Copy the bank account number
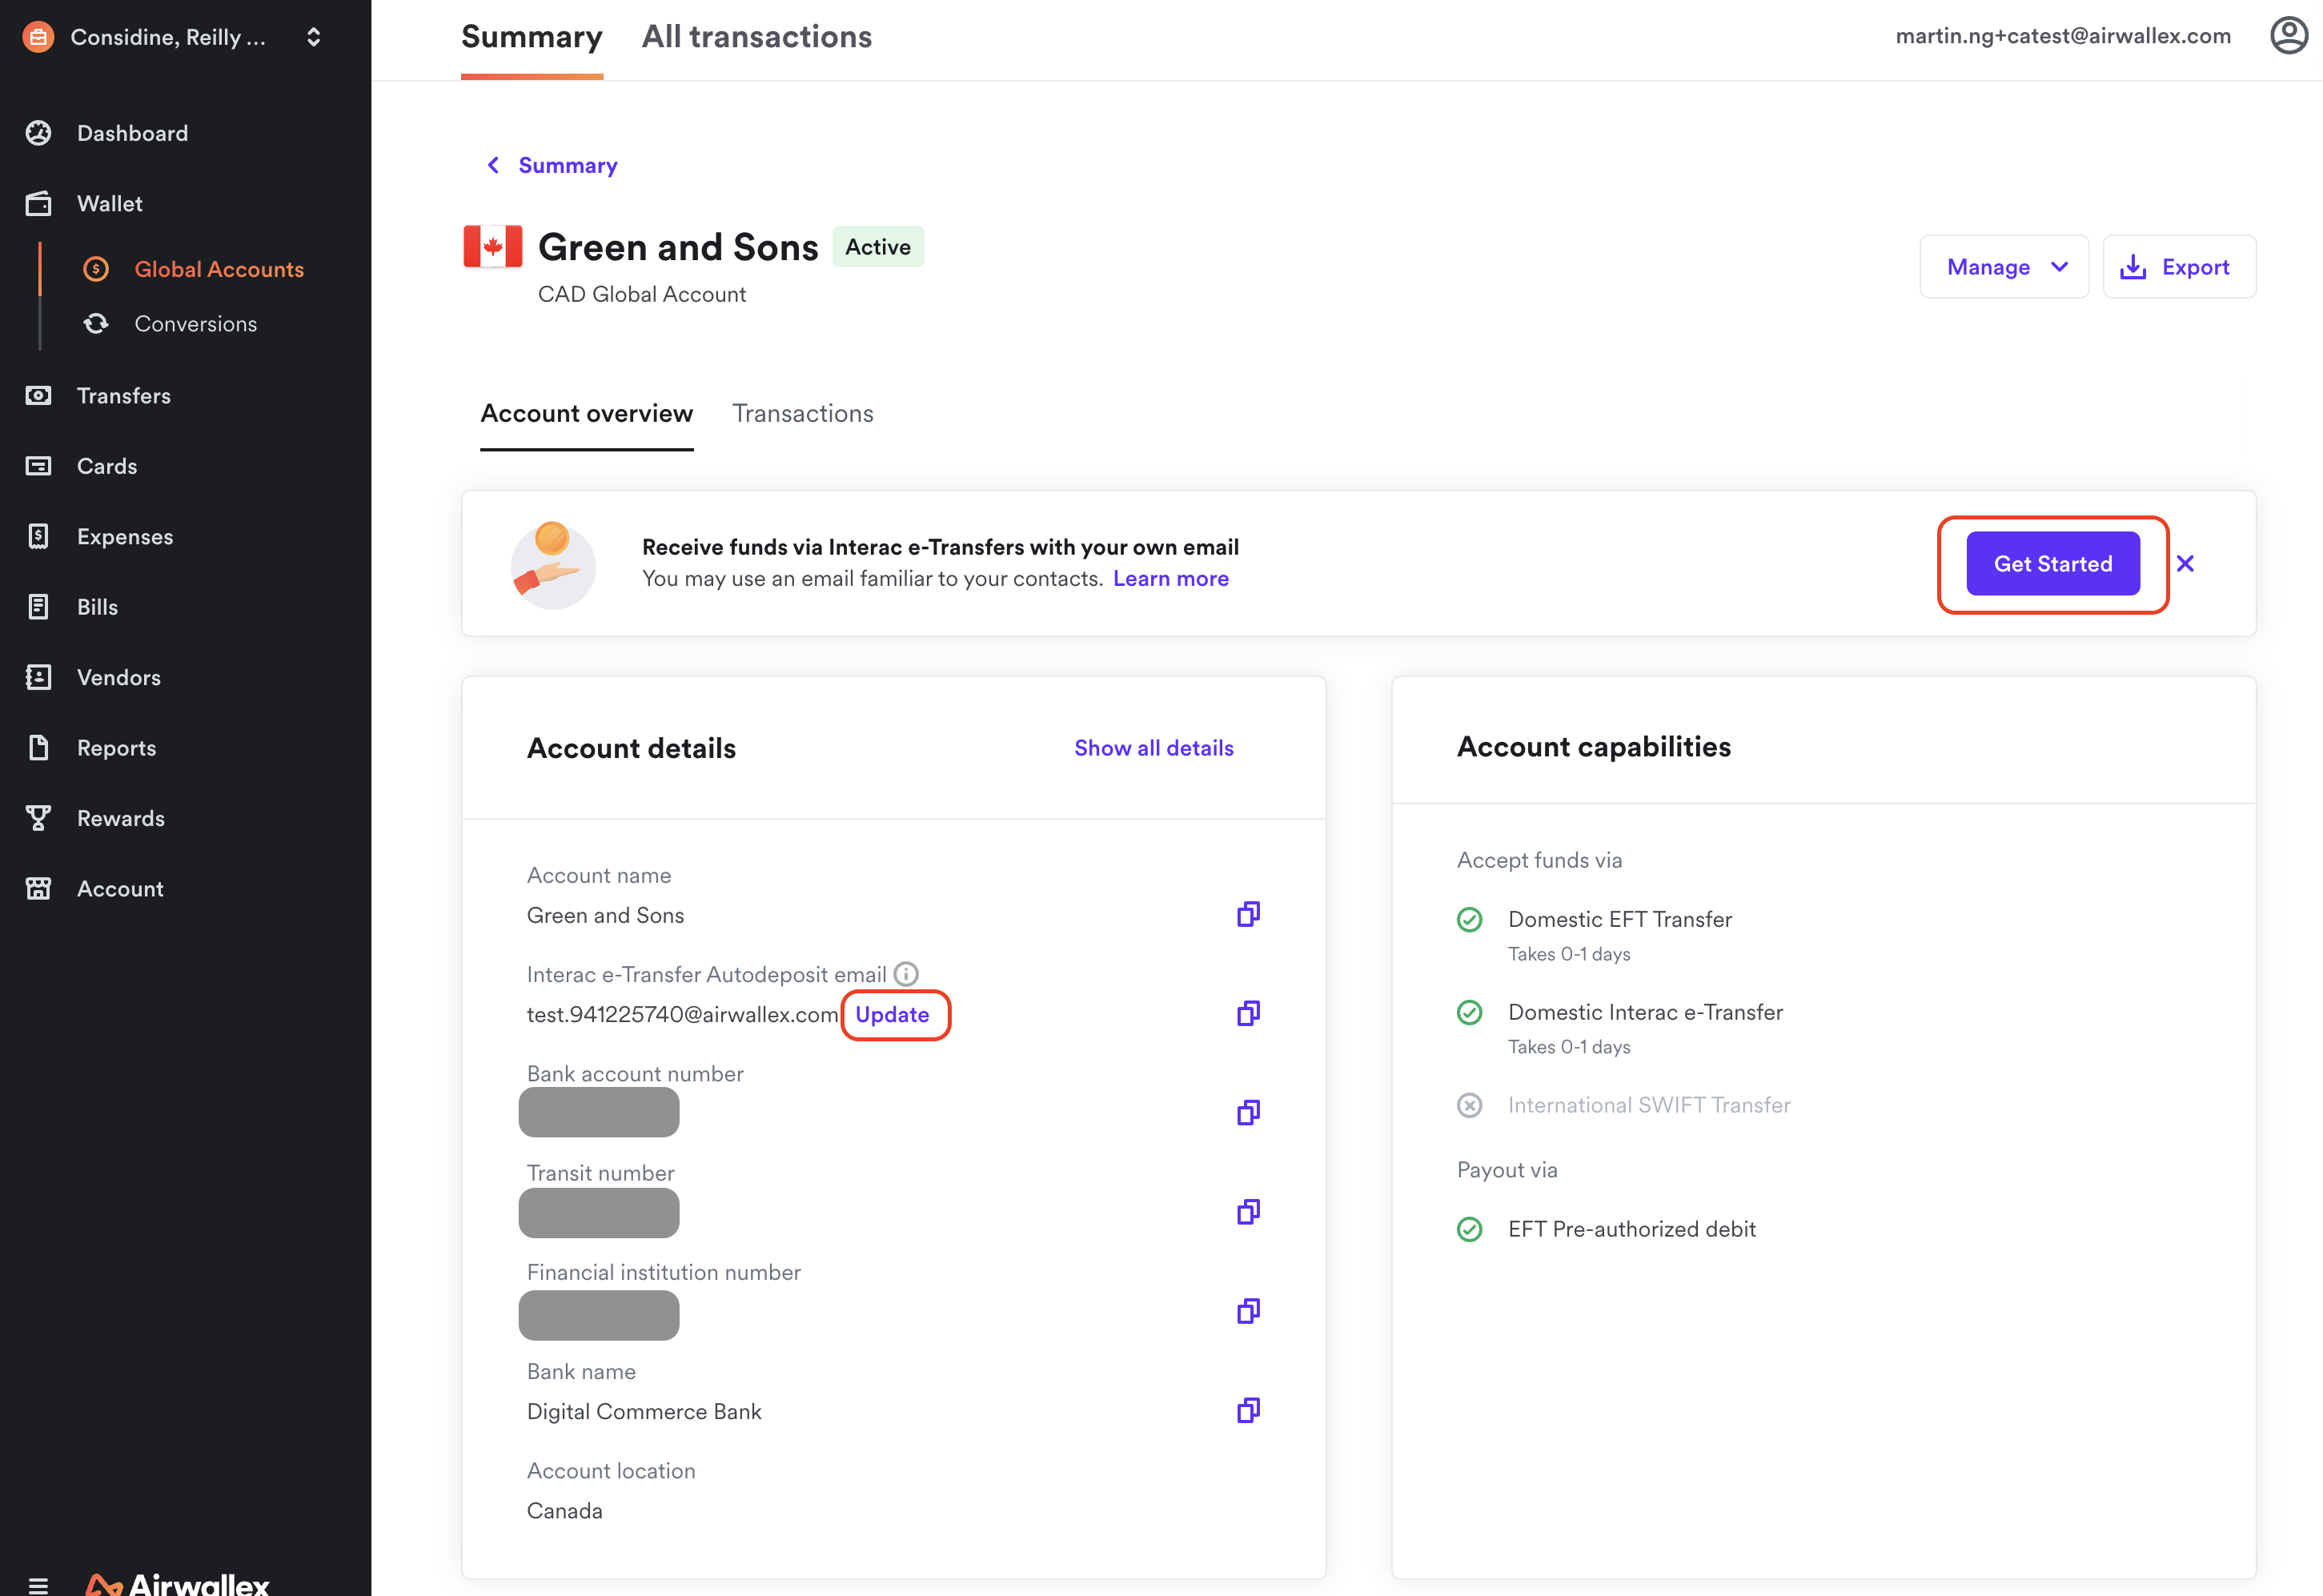The width and height of the screenshot is (2323, 1596). click(1247, 1112)
